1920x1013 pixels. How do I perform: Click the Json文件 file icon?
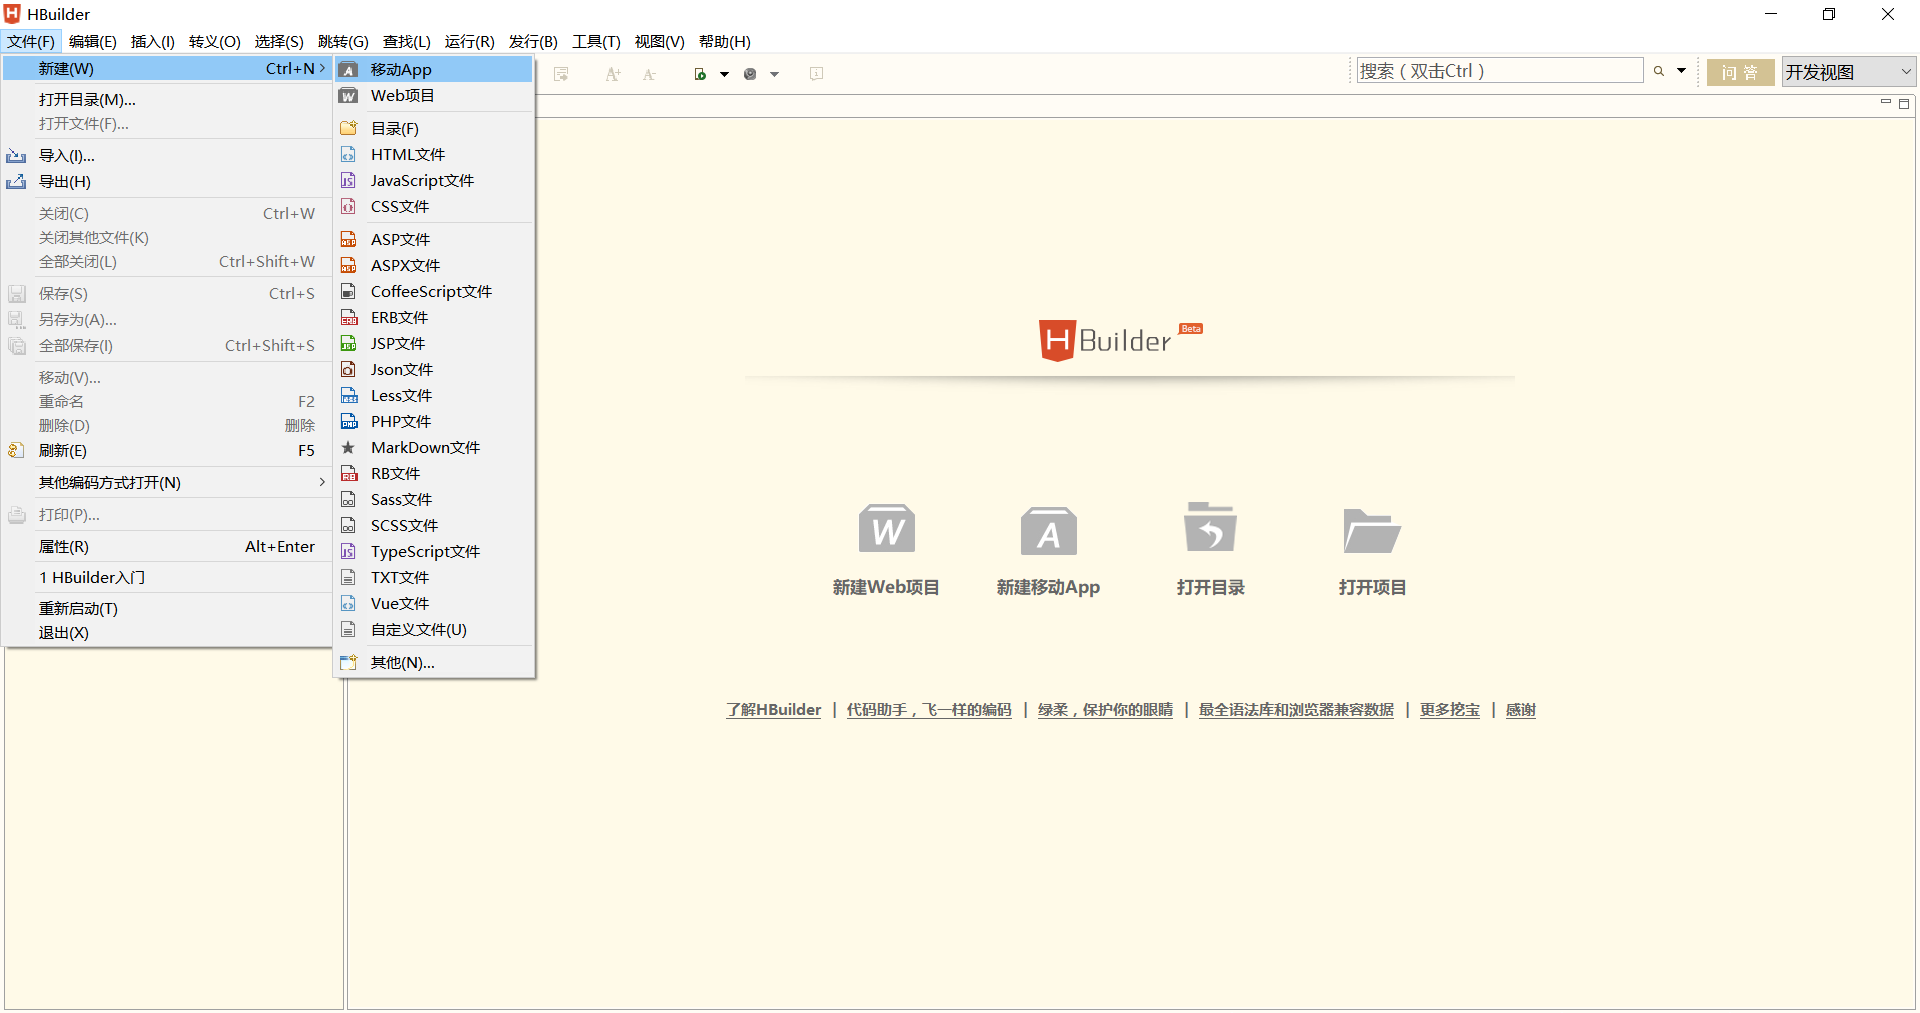coord(348,369)
